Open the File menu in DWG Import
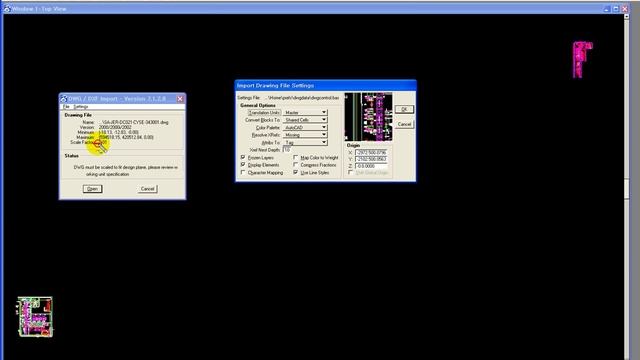Image resolution: width=640 pixels, height=360 pixels. (x=66, y=107)
